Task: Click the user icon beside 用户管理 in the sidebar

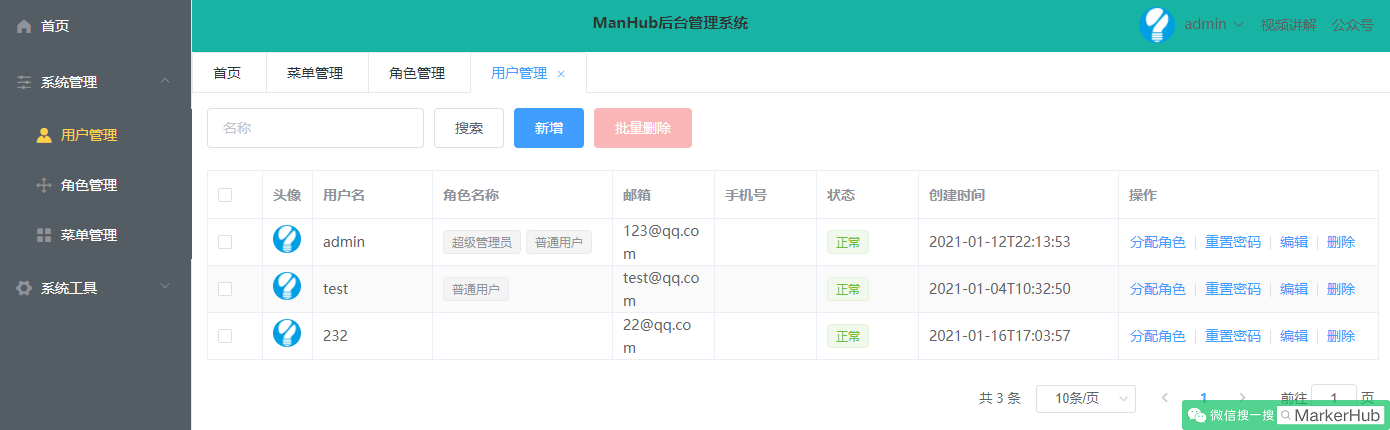Action: [44, 135]
